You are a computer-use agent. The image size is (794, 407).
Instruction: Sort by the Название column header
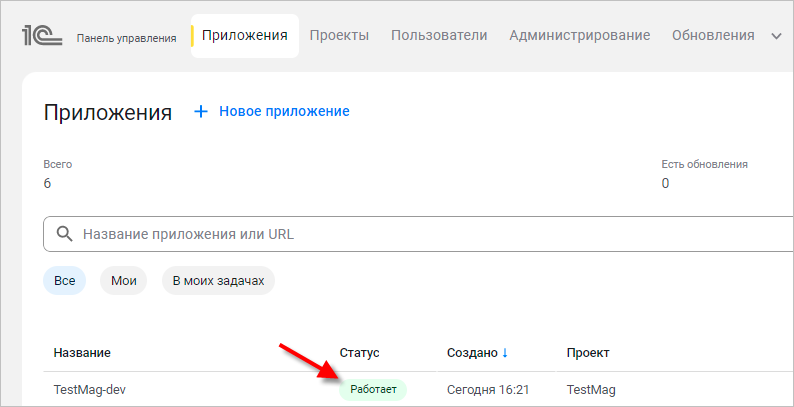click(82, 353)
